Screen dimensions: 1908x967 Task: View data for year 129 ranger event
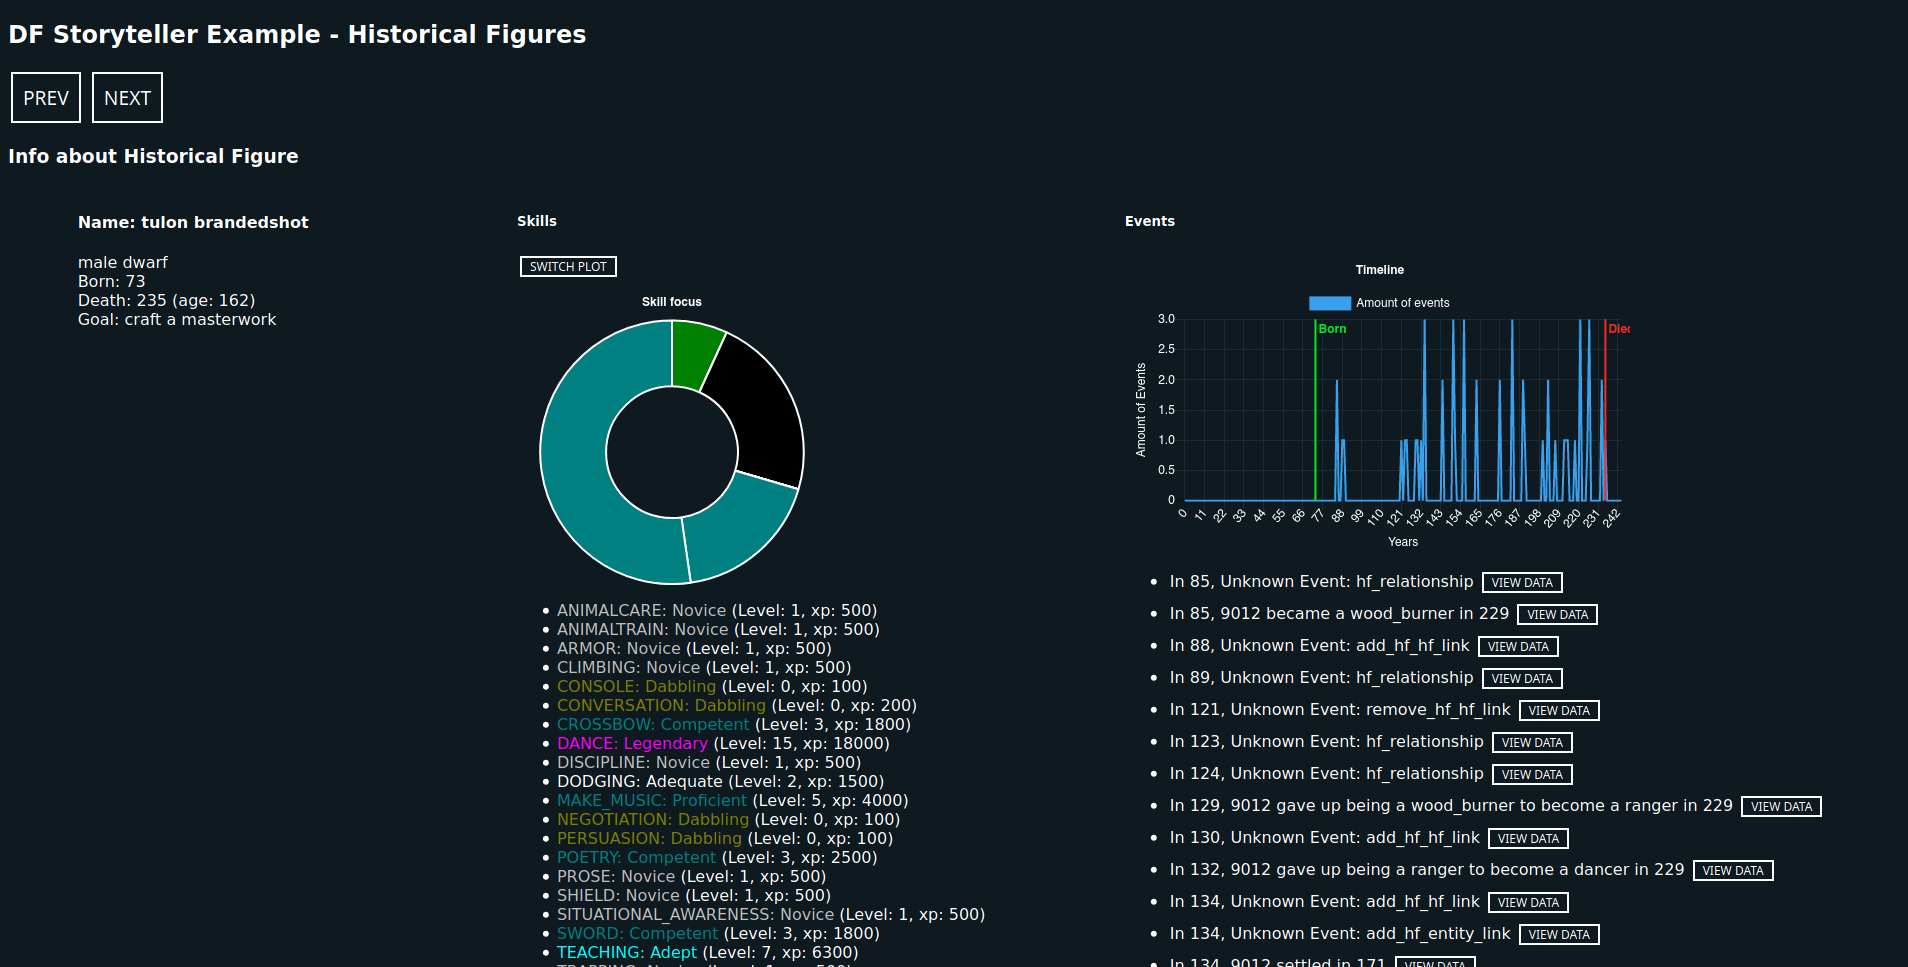pyautogui.click(x=1781, y=807)
